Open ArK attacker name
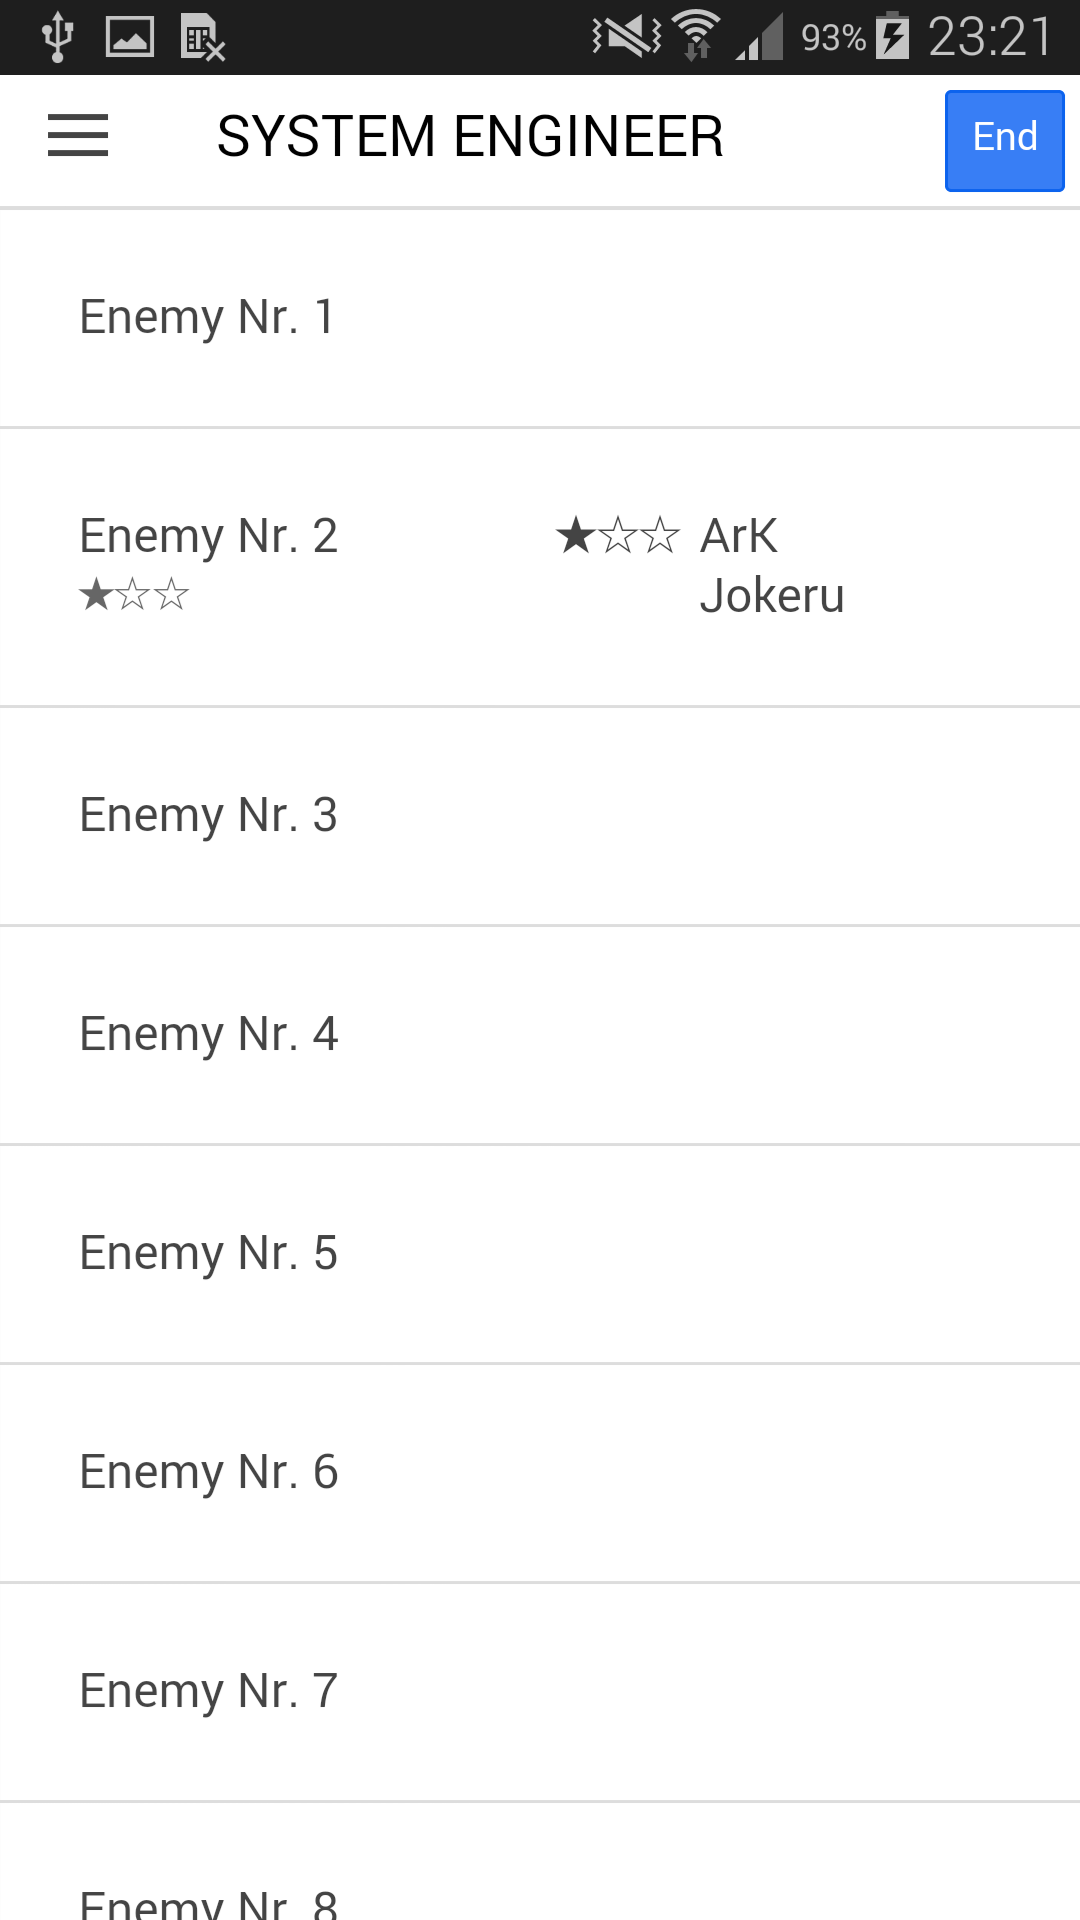This screenshot has width=1080, height=1920. click(x=738, y=536)
